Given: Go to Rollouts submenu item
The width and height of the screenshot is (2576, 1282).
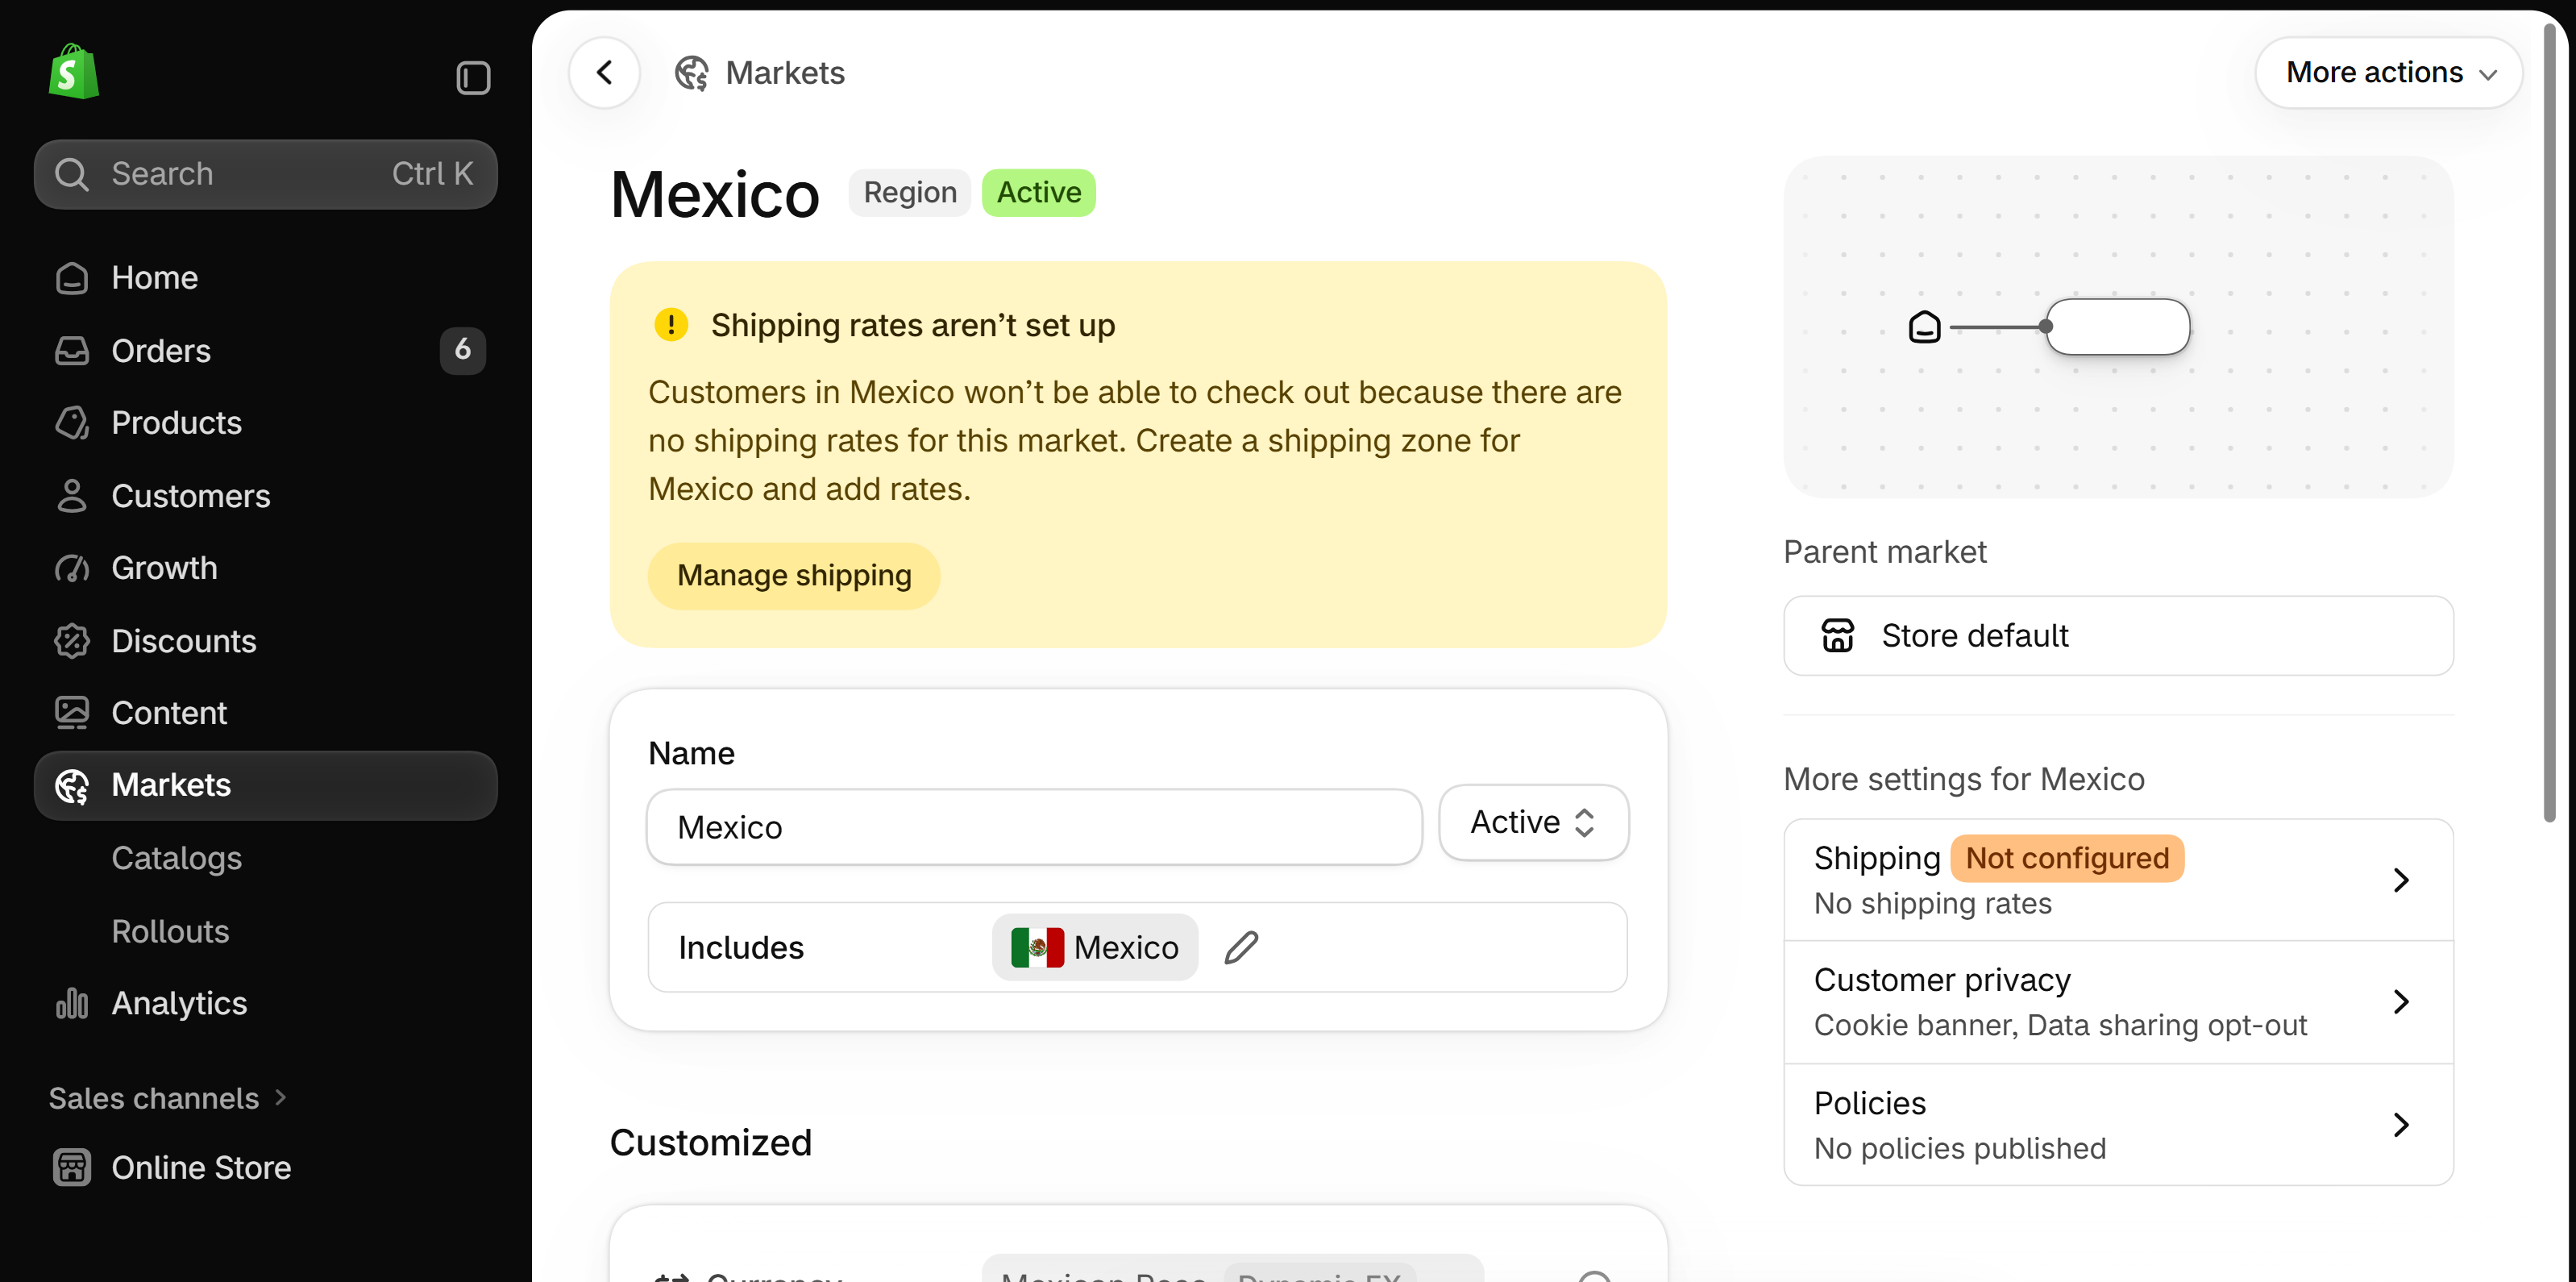Looking at the screenshot, I should (x=171, y=931).
